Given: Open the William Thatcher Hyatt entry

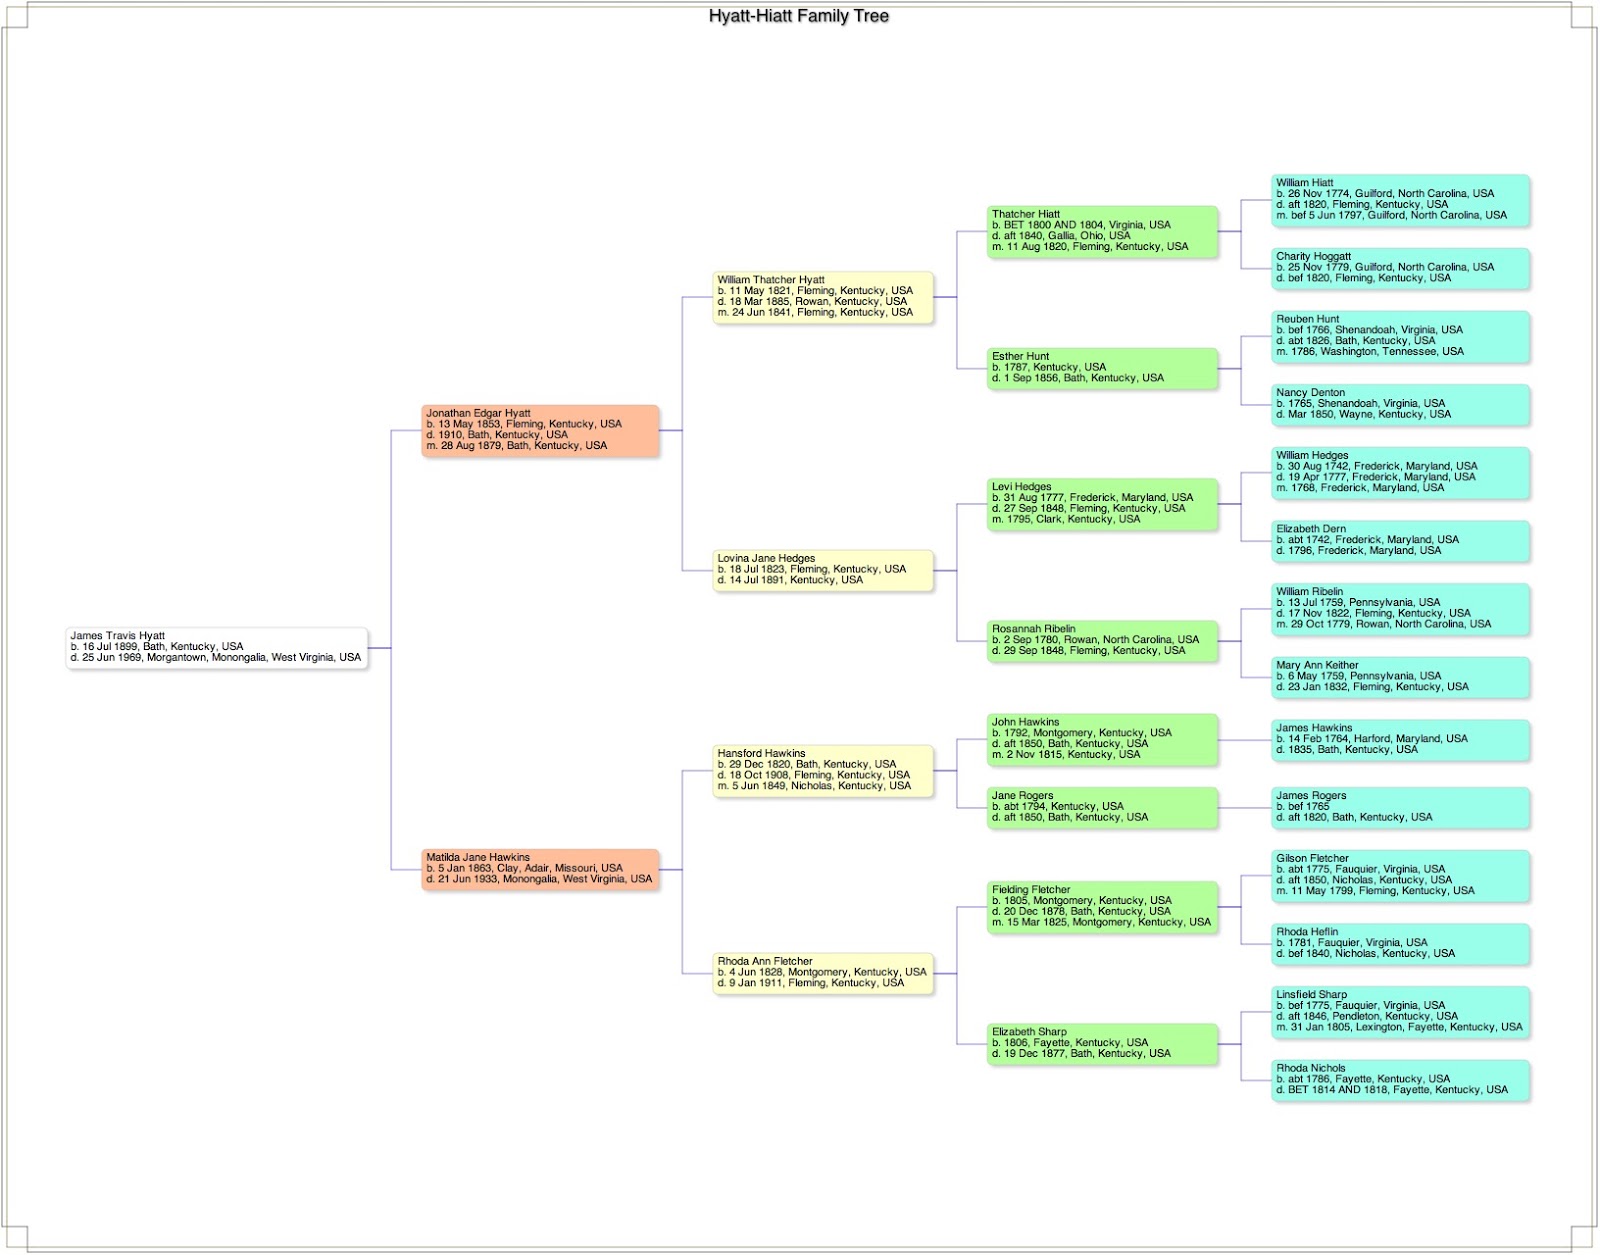Looking at the screenshot, I should click(x=823, y=294).
